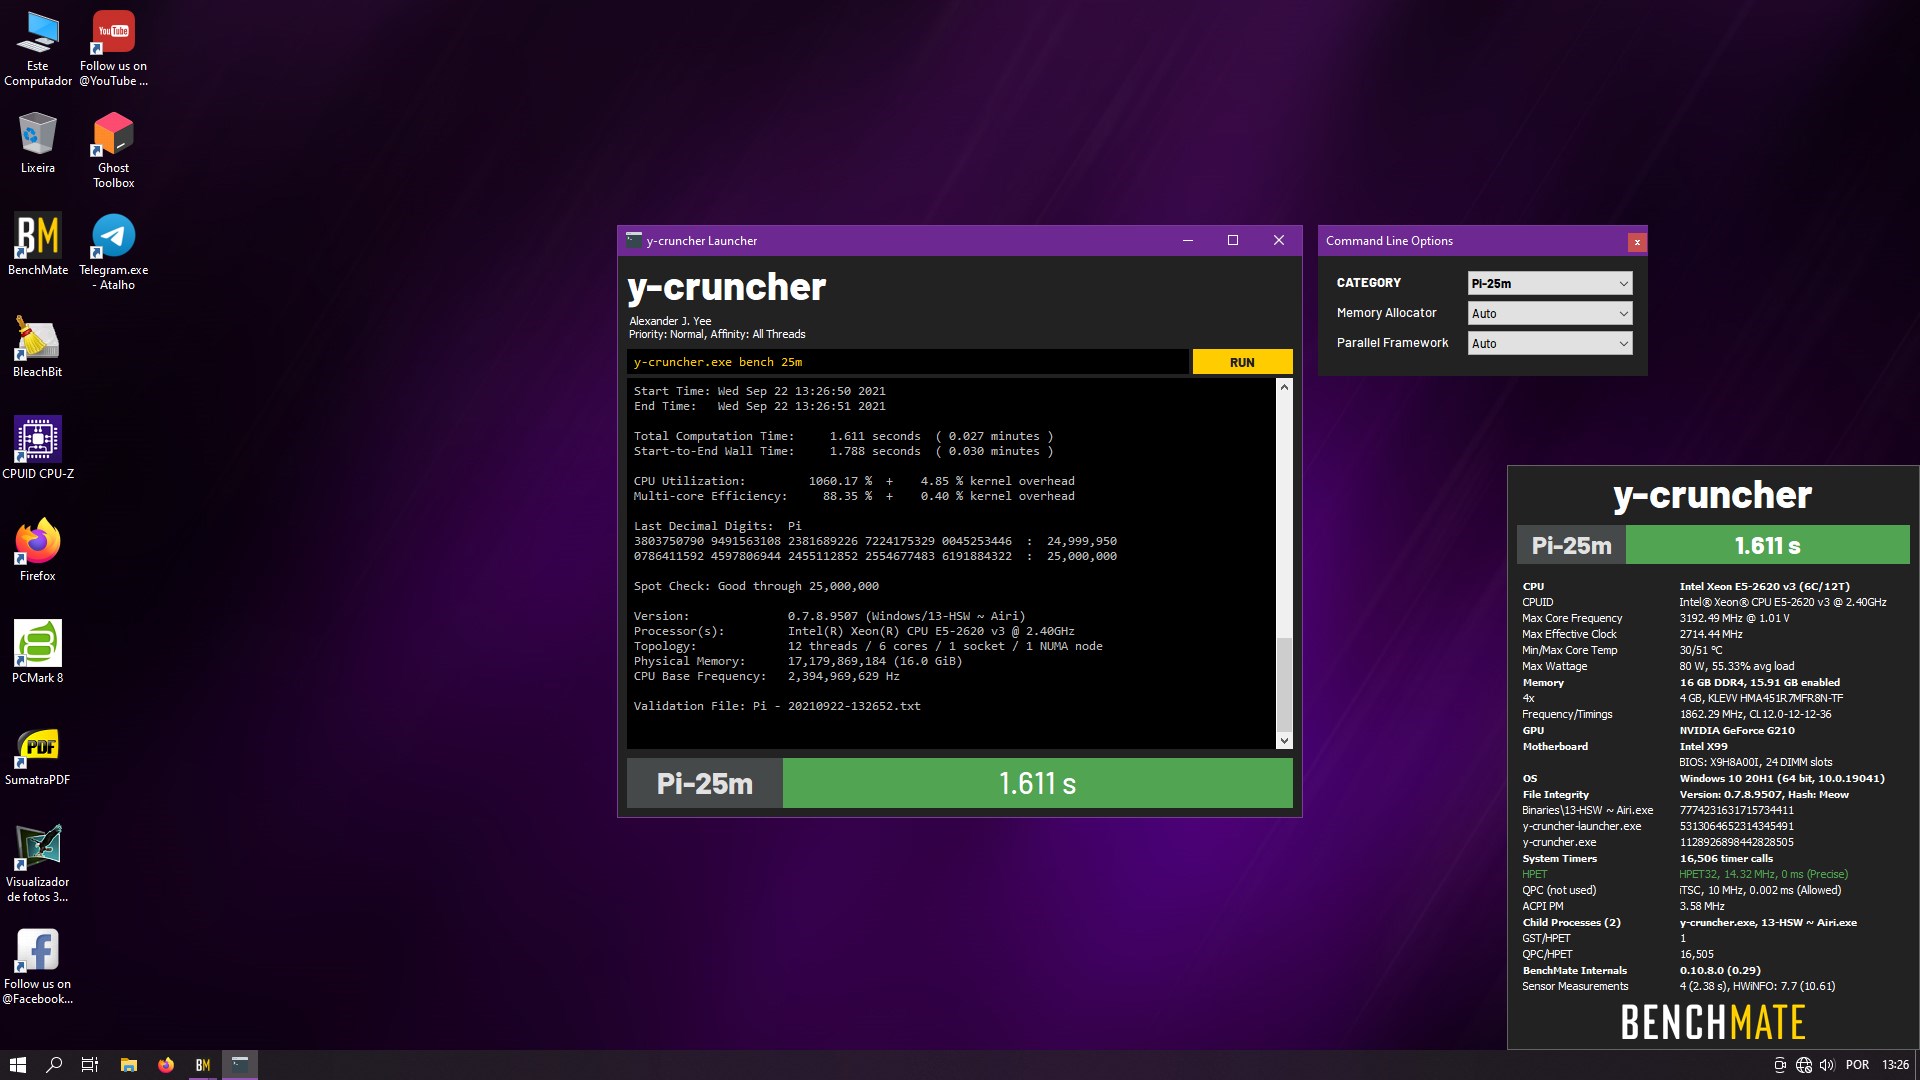
Task: Click the Pi-25m label in launcher result bar
Action: 704,783
